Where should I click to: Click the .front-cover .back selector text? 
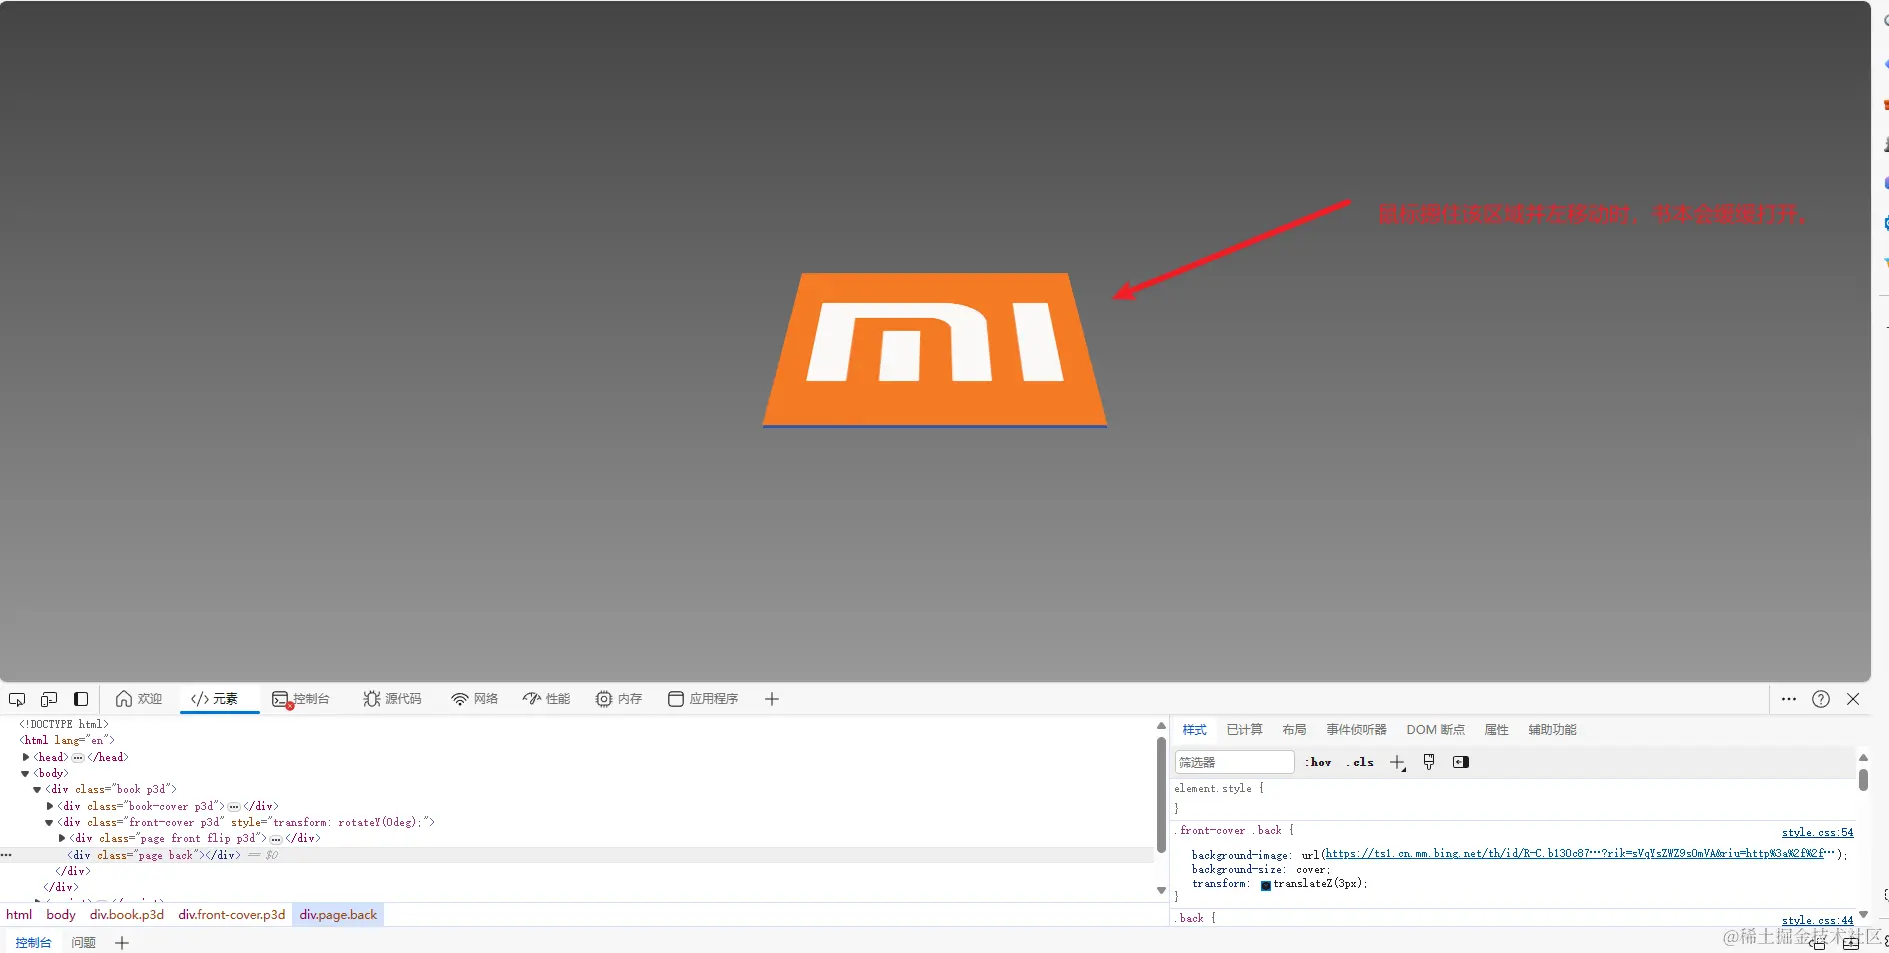(x=1230, y=831)
